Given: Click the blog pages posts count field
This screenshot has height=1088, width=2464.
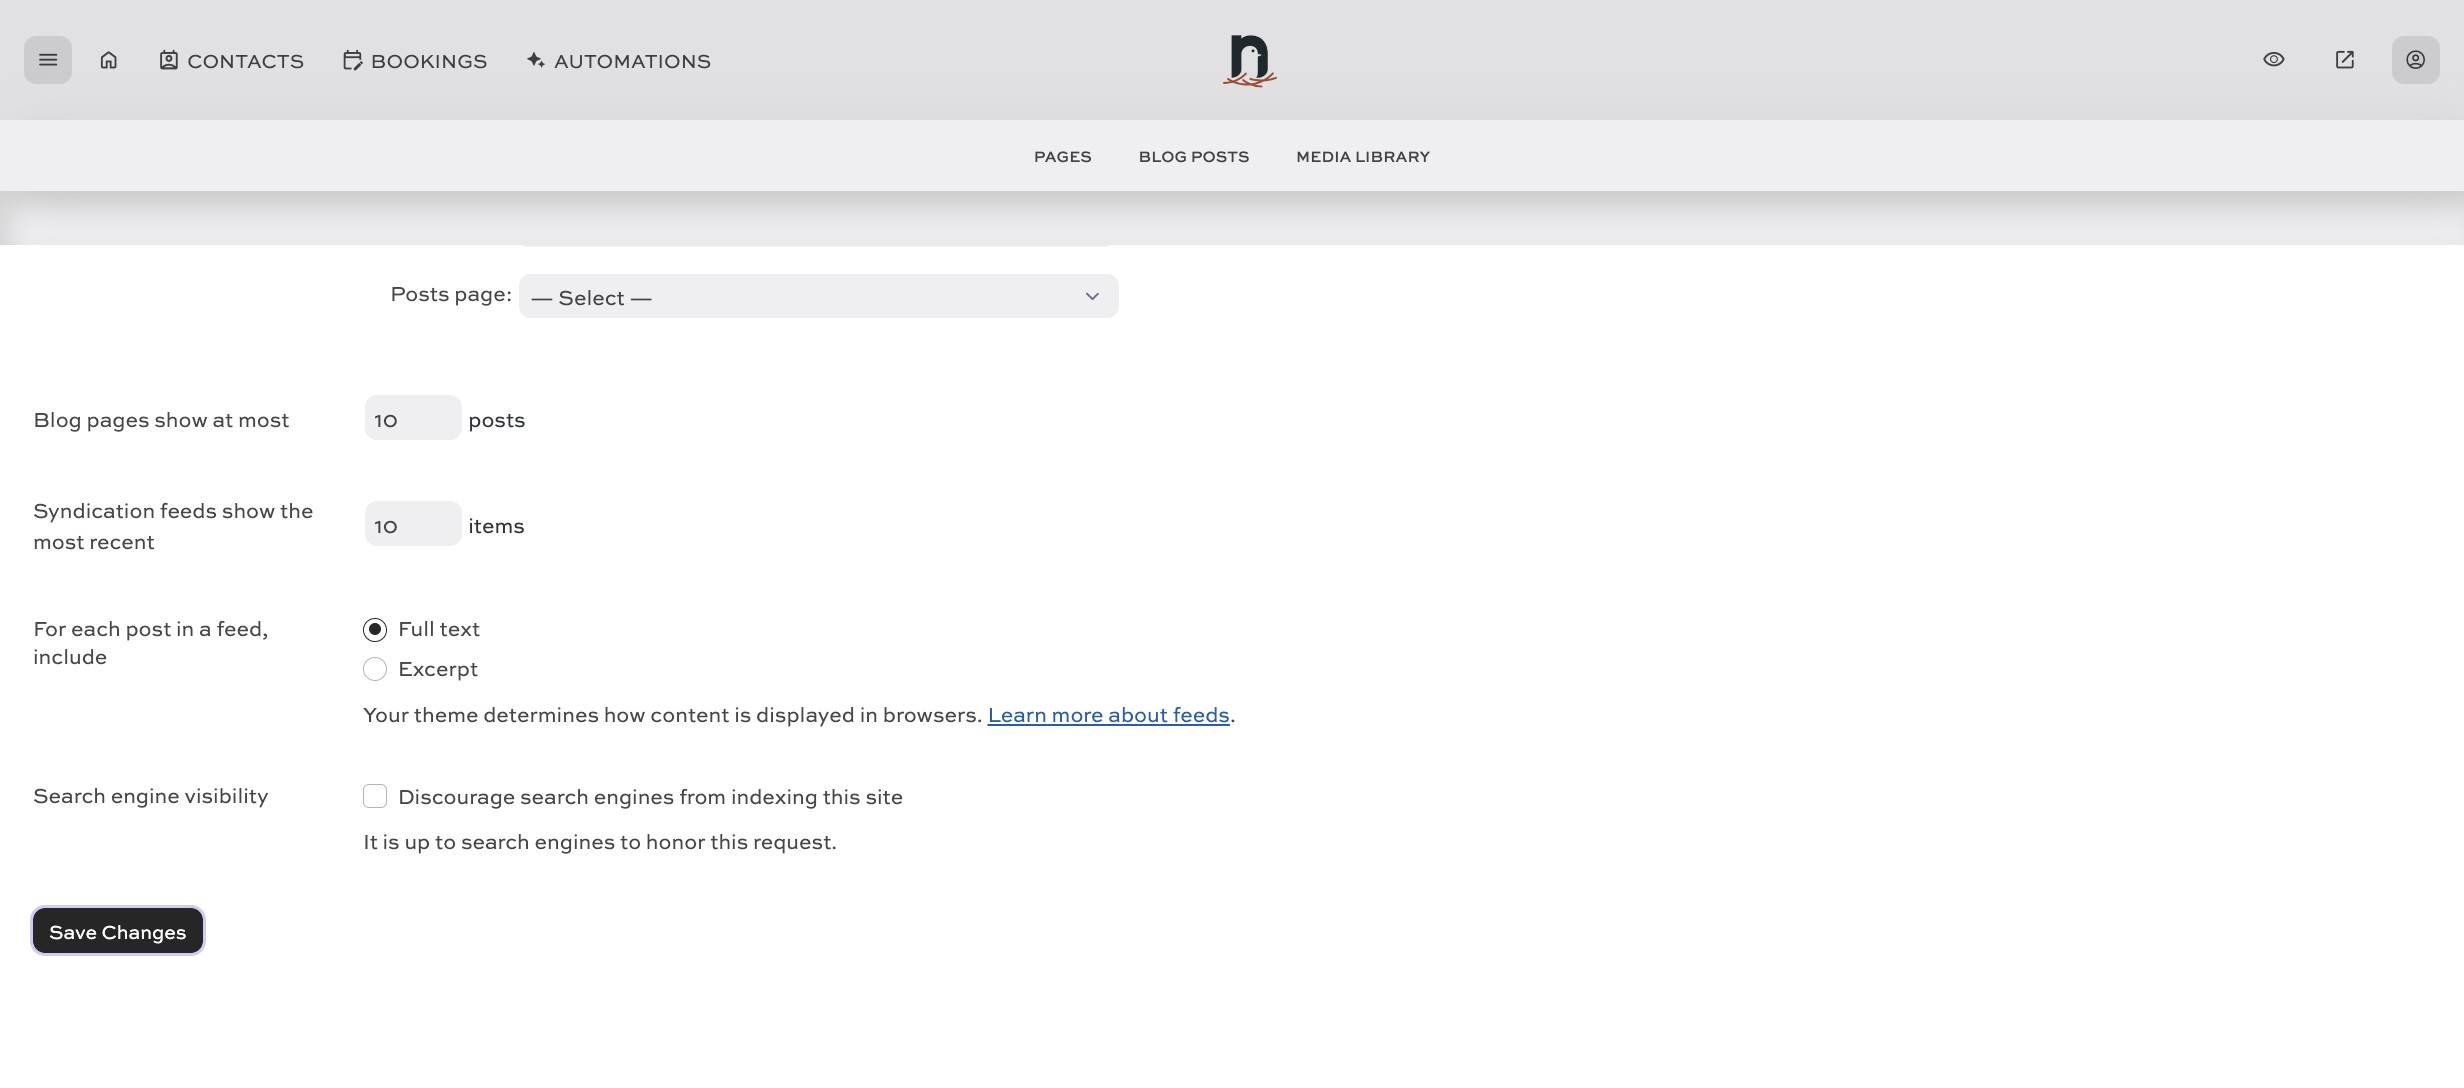Looking at the screenshot, I should click(412, 419).
